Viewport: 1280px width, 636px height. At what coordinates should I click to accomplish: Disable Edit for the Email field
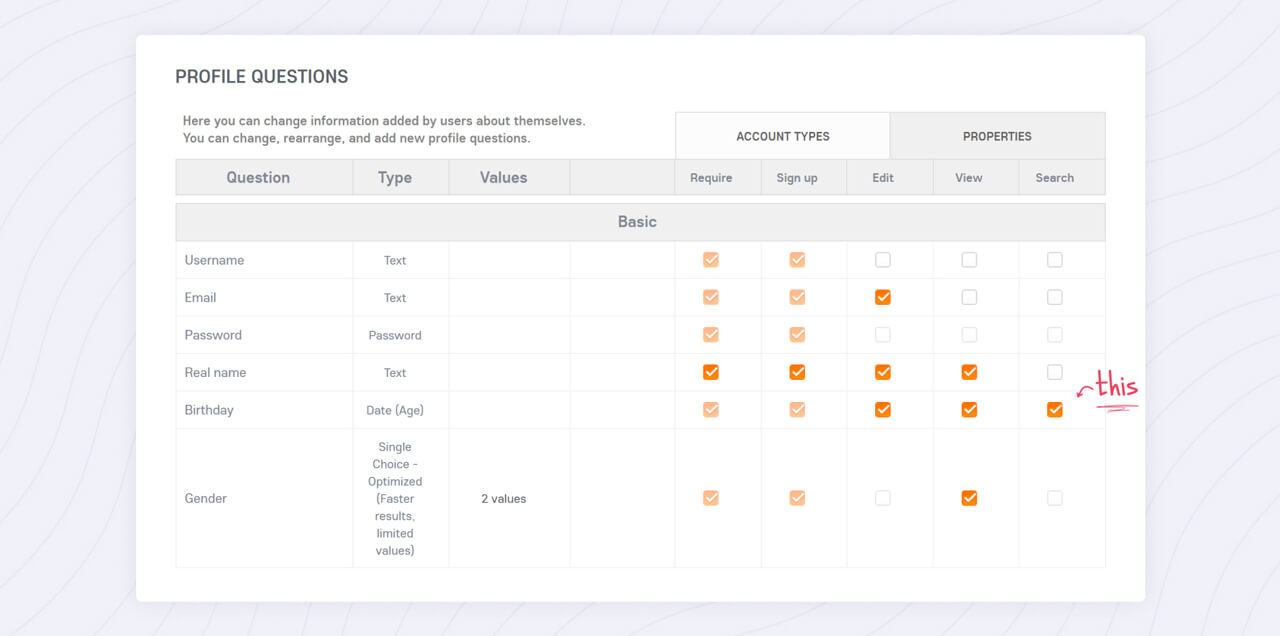pos(883,297)
